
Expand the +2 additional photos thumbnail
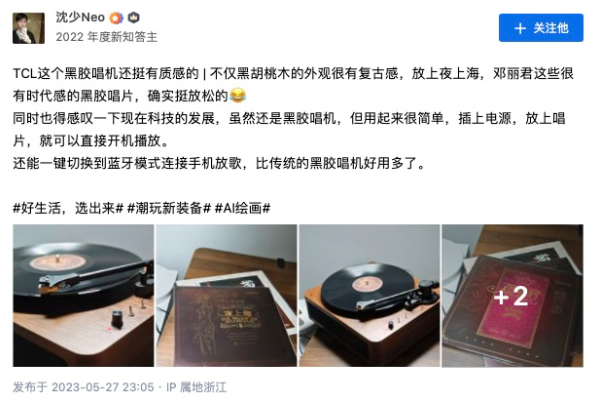pyautogui.click(x=512, y=296)
